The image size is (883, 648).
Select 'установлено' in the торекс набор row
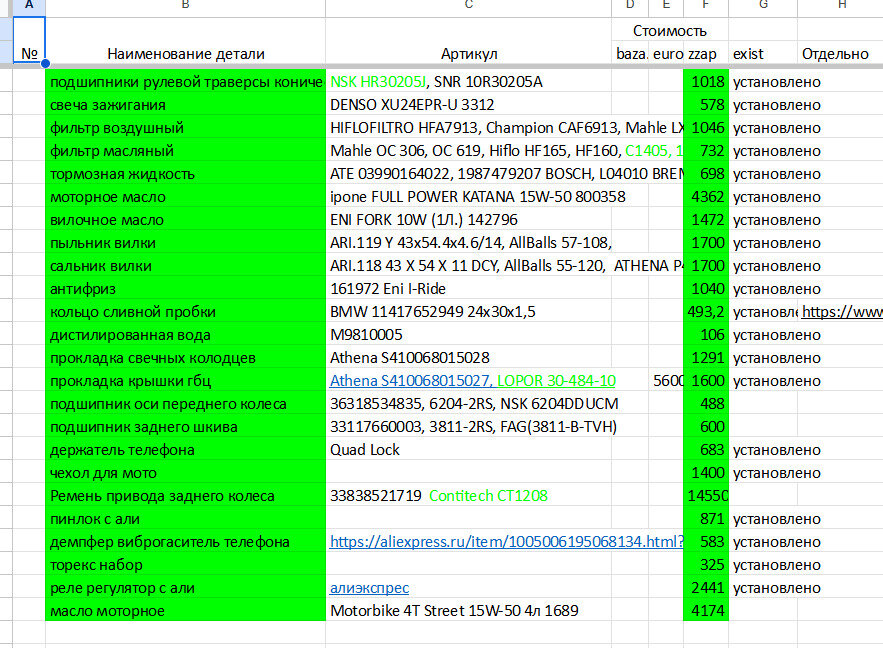762,565
